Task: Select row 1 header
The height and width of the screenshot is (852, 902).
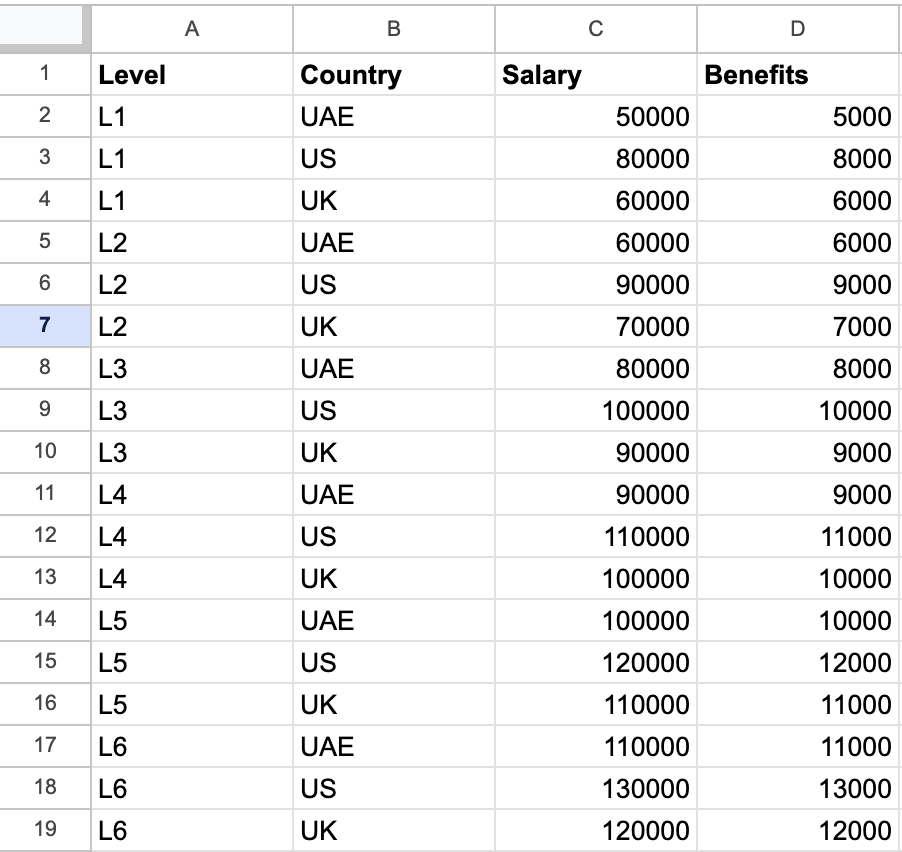Action: click(x=45, y=74)
